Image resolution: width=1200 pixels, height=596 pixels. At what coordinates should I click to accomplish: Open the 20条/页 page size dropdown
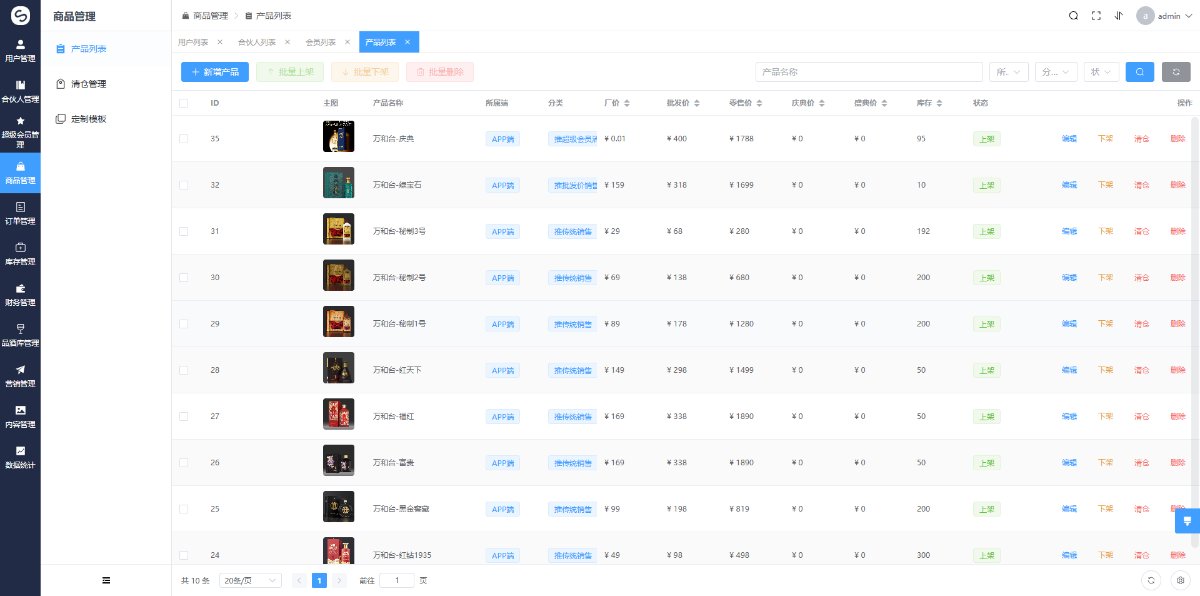(x=250, y=580)
